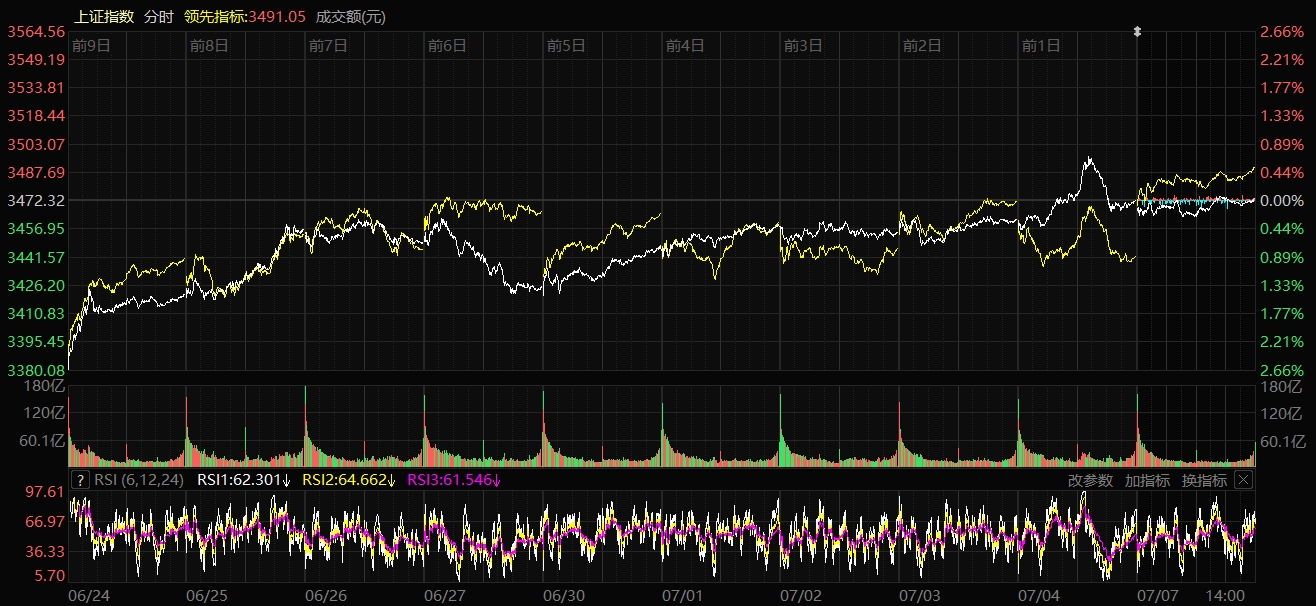
Task: Close the RSI indicator panel
Action: pyautogui.click(x=1243, y=480)
